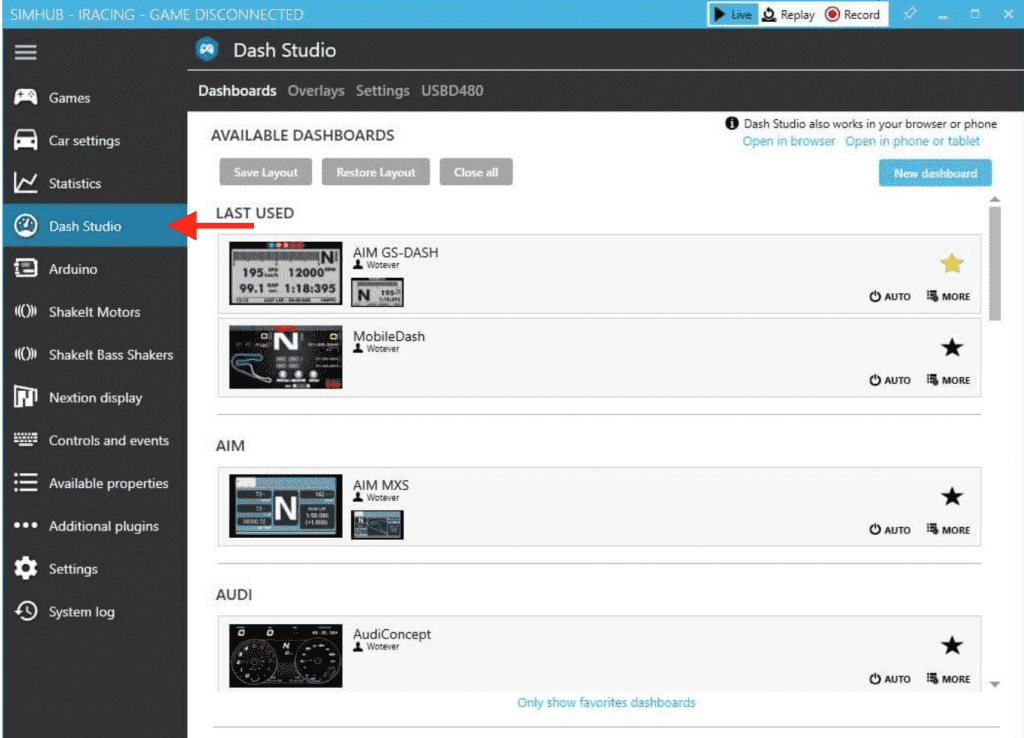The width and height of the screenshot is (1024, 738).
Task: Pin the window with the pin icon
Action: click(909, 15)
